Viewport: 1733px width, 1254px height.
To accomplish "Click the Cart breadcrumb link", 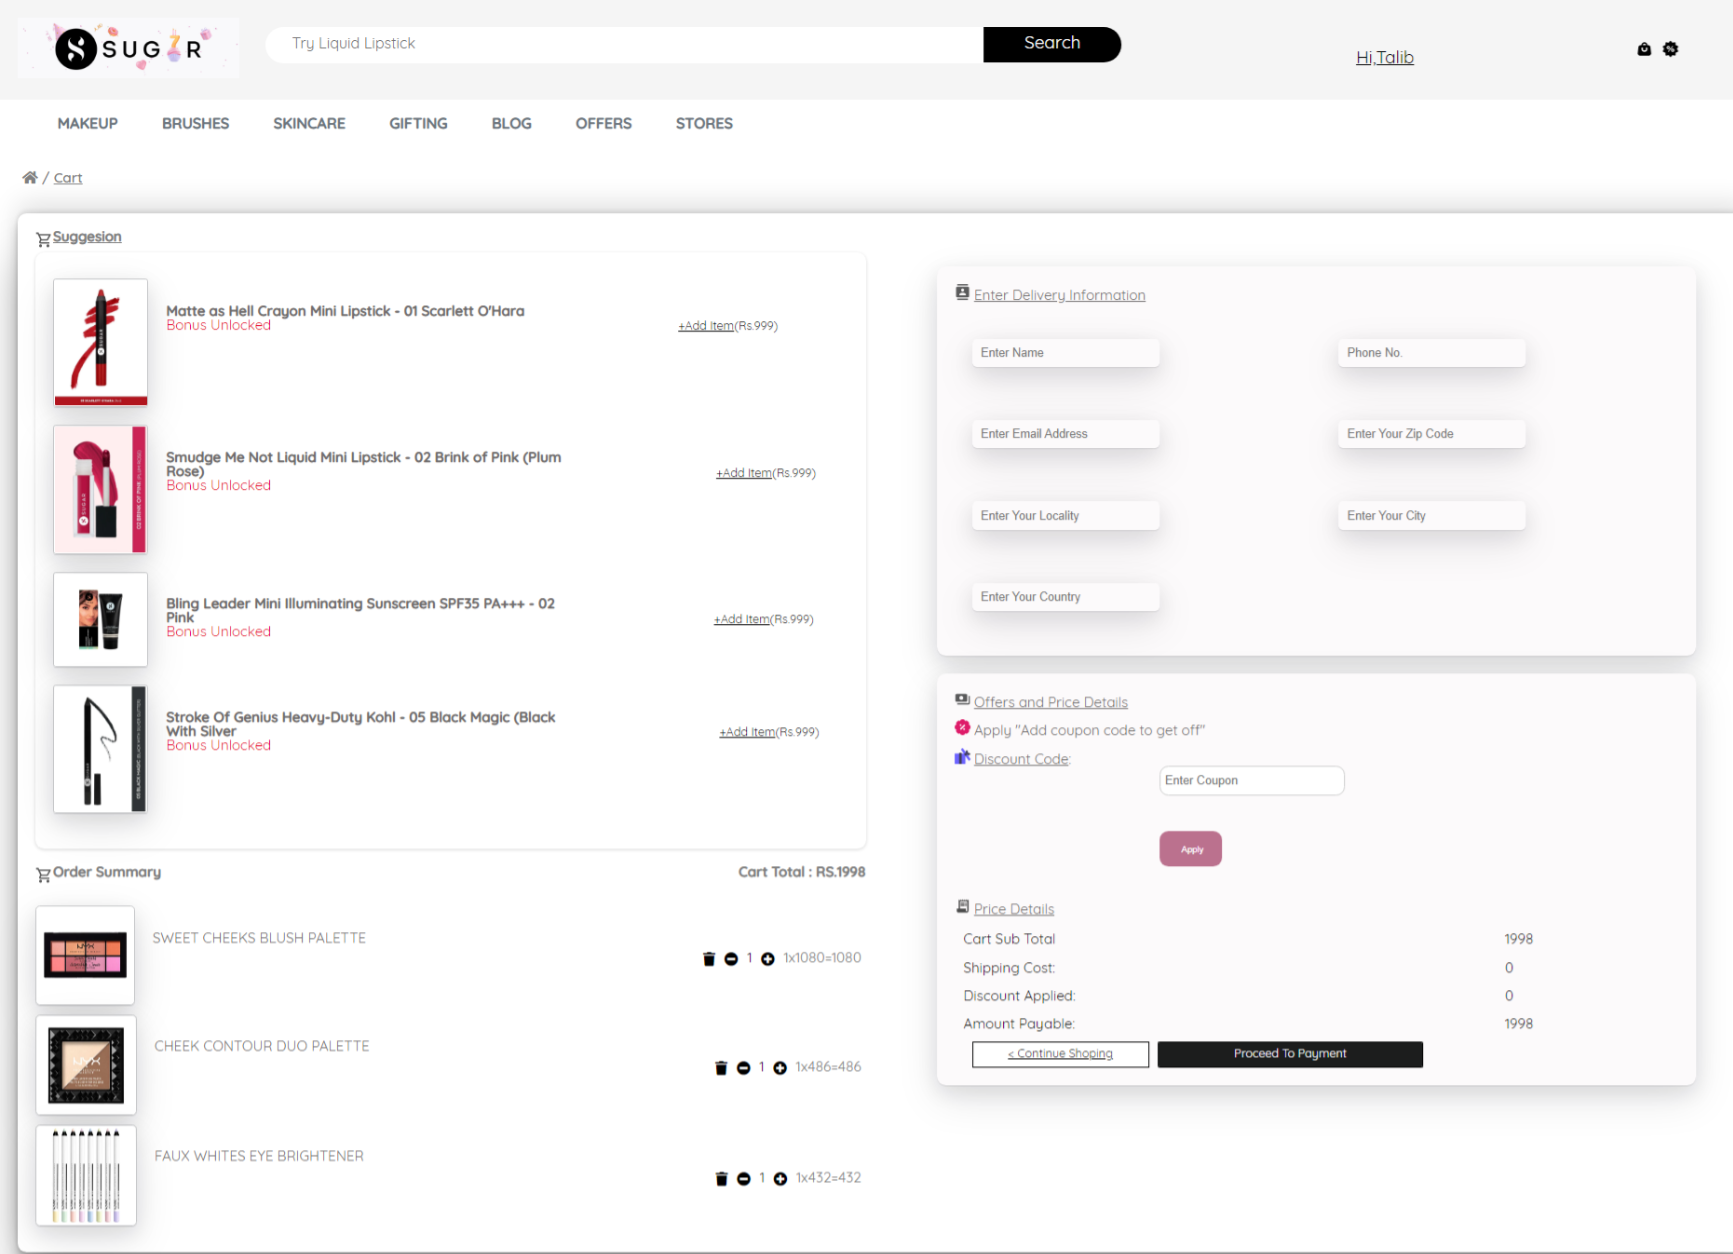I will coord(68,178).
